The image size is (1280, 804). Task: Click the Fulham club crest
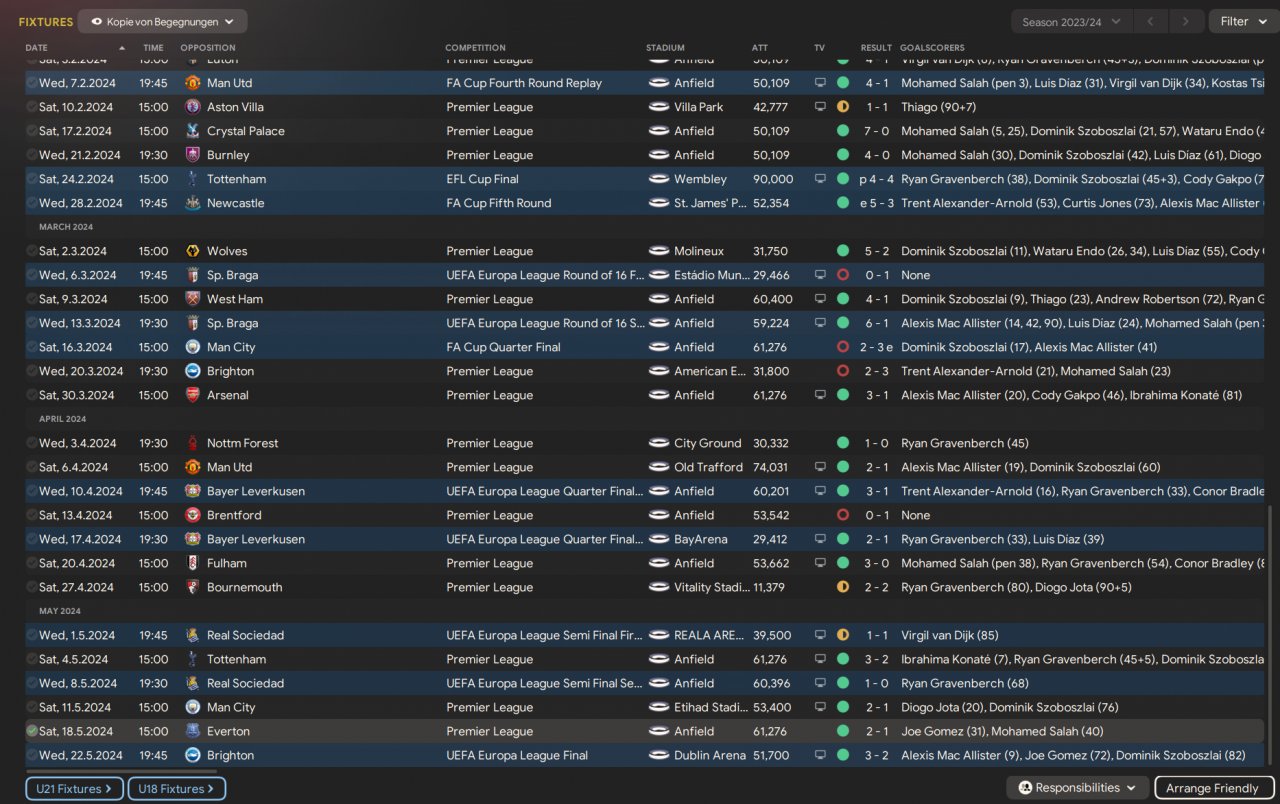pos(193,563)
